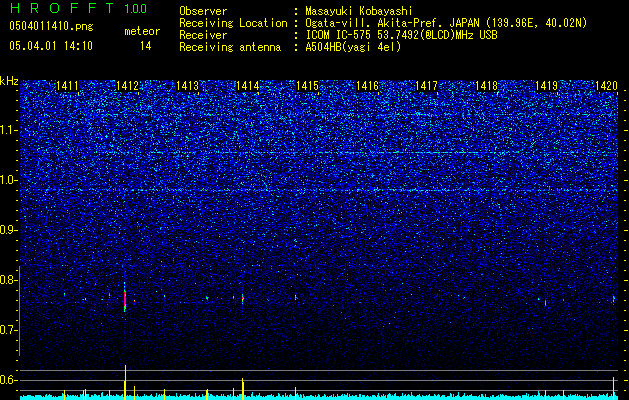Click the Observer label
Screen dimensions: 629x400
(x=203, y=12)
